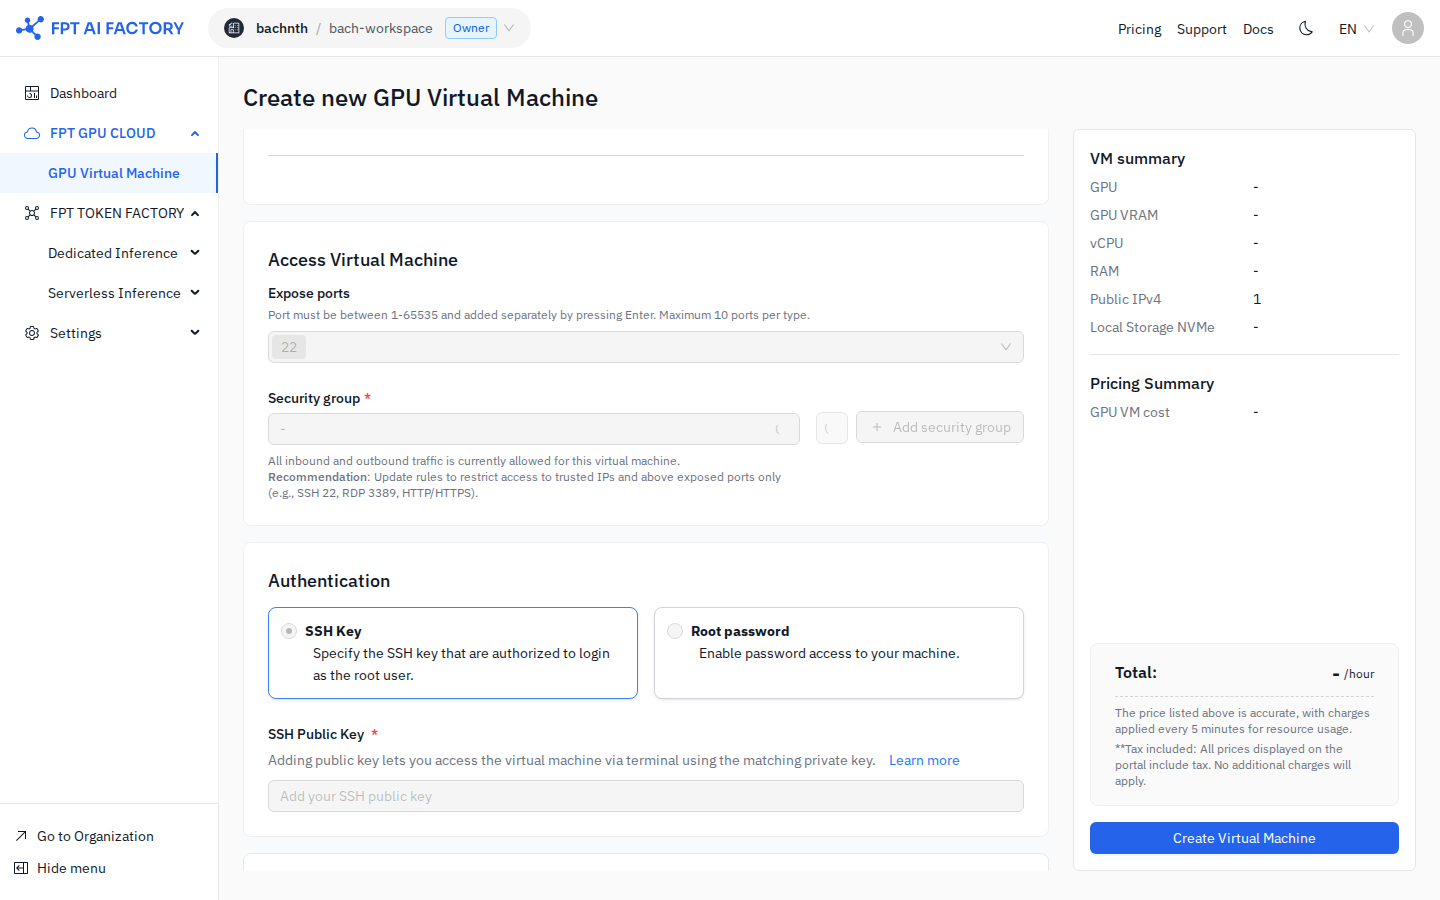Collapse the FPT TOKEN FACTORY section chevron
This screenshot has width=1440, height=900.
[x=195, y=213]
